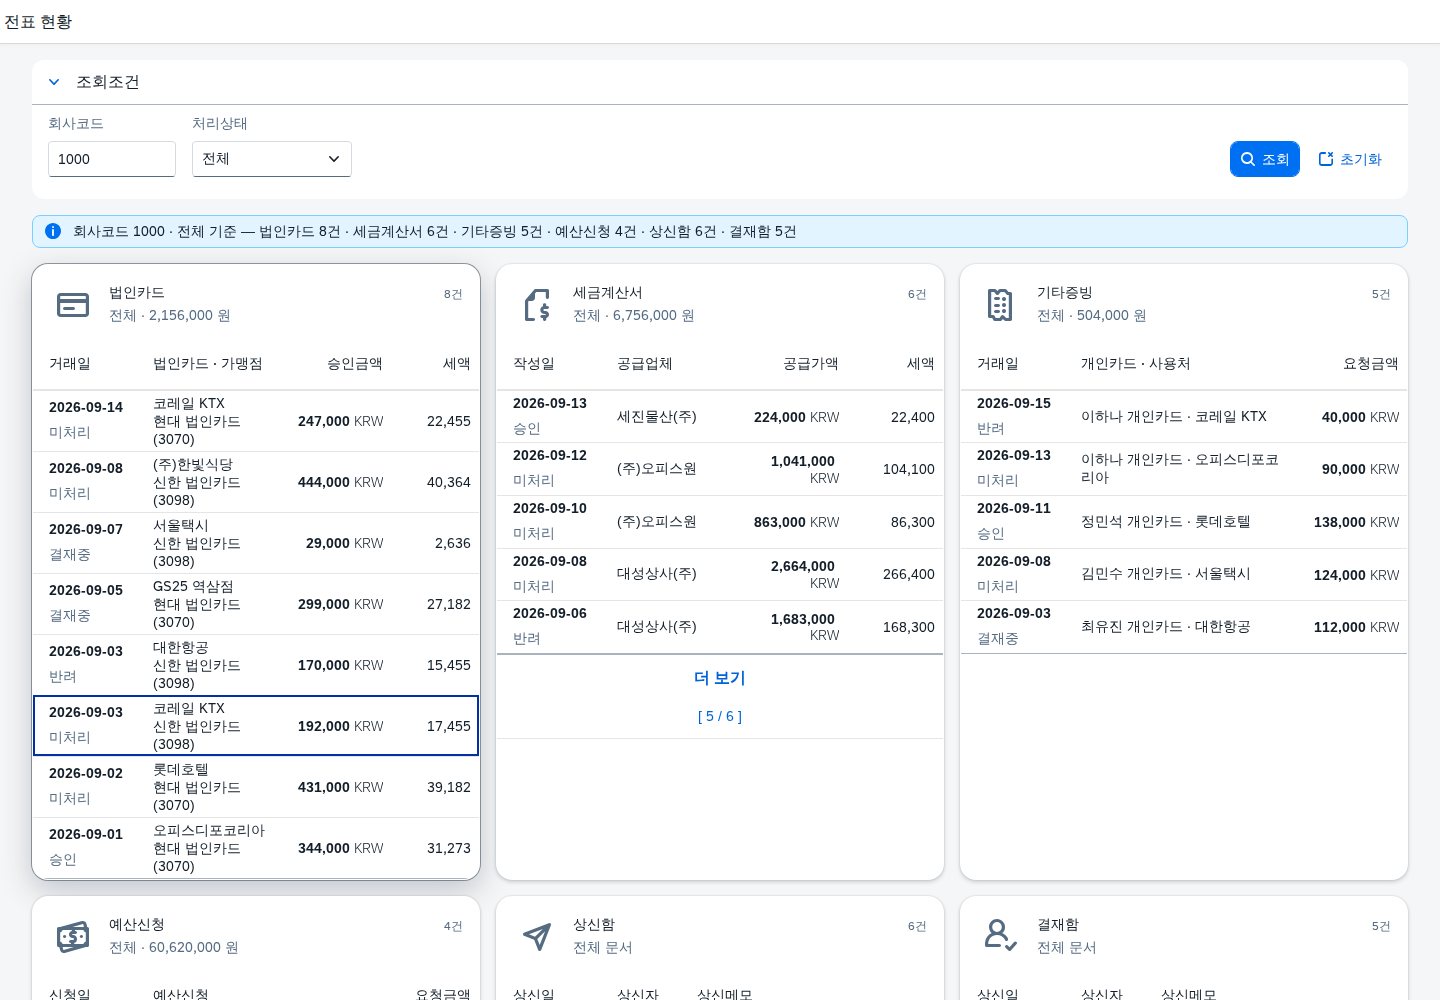Select the (주)오피스원 863,000 KRW invoice

click(x=720, y=522)
